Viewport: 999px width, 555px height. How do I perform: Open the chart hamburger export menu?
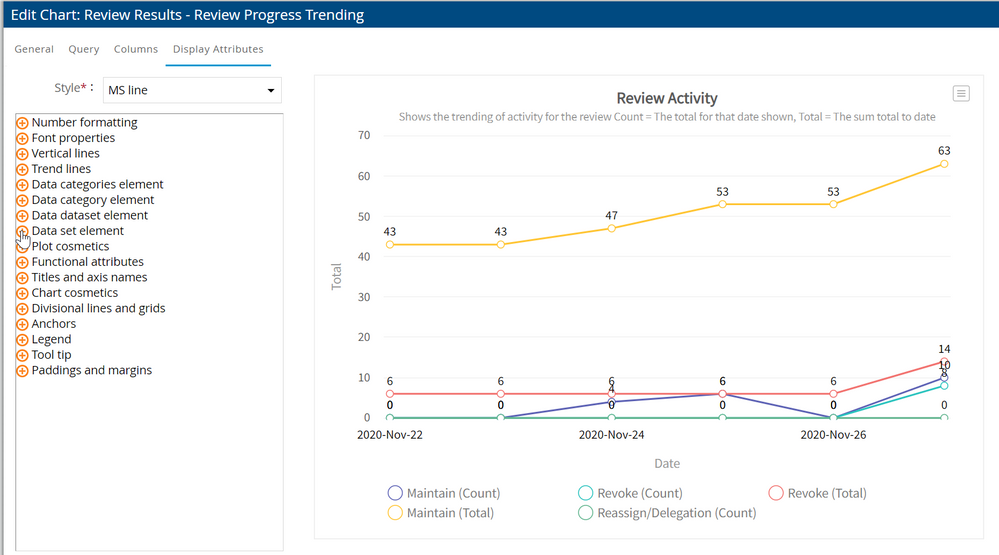pyautogui.click(x=961, y=93)
